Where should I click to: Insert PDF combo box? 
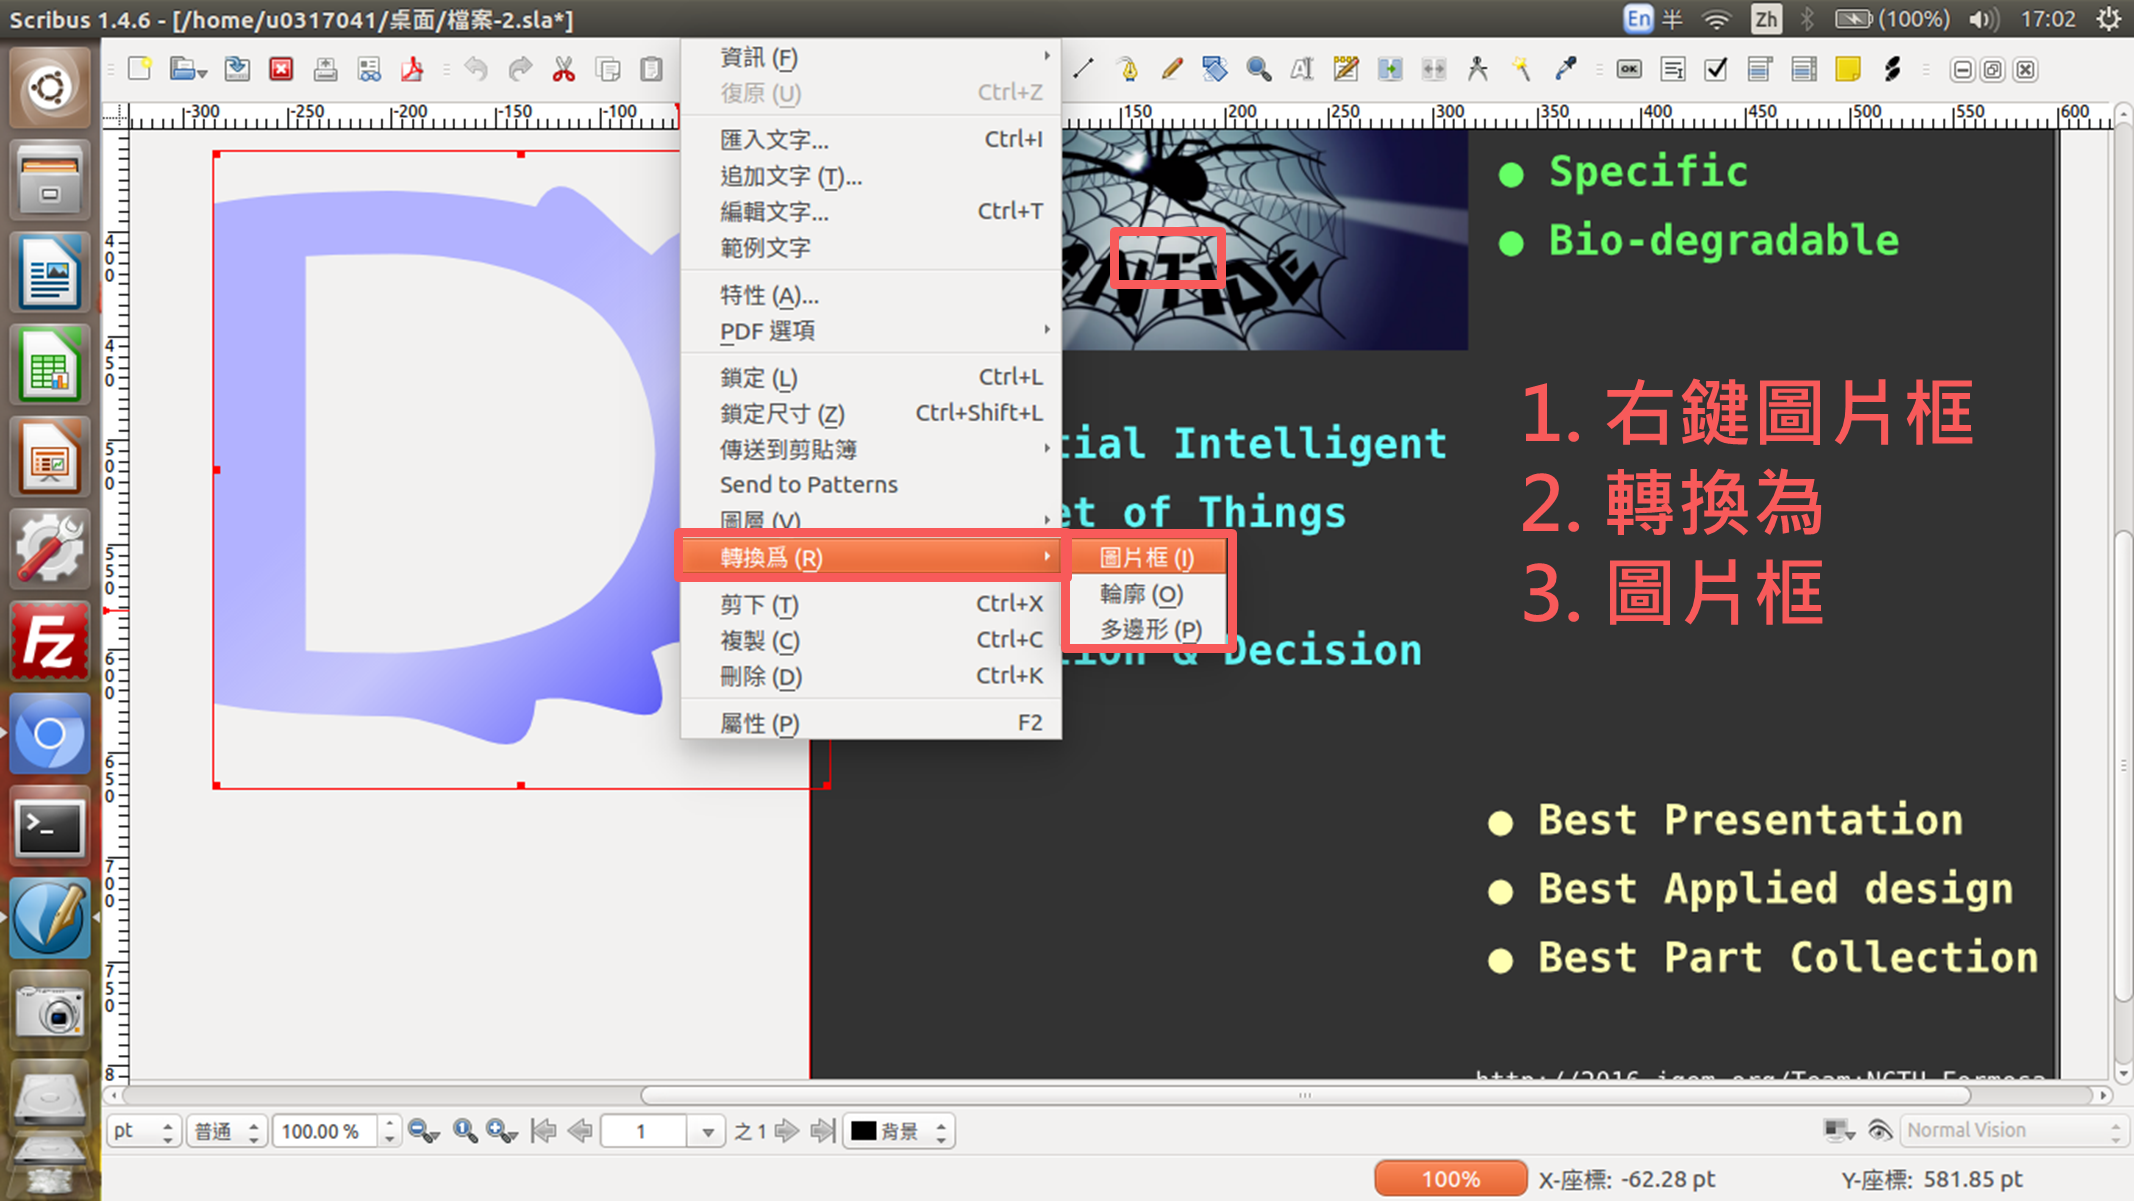pos(1760,69)
